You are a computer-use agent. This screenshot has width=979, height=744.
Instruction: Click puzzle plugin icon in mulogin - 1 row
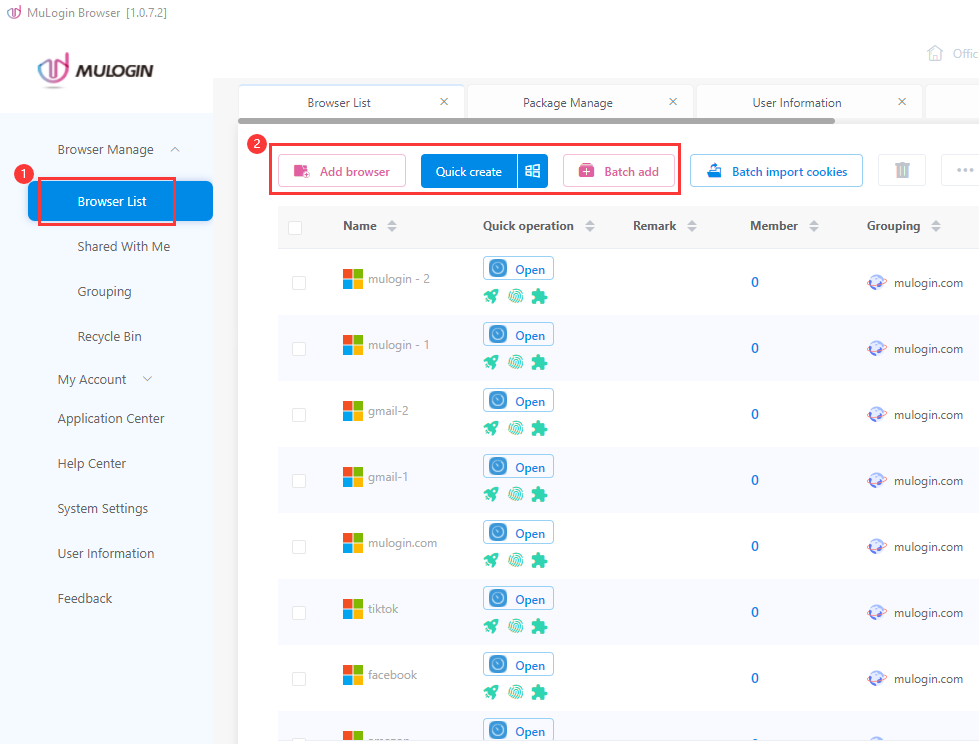[539, 362]
